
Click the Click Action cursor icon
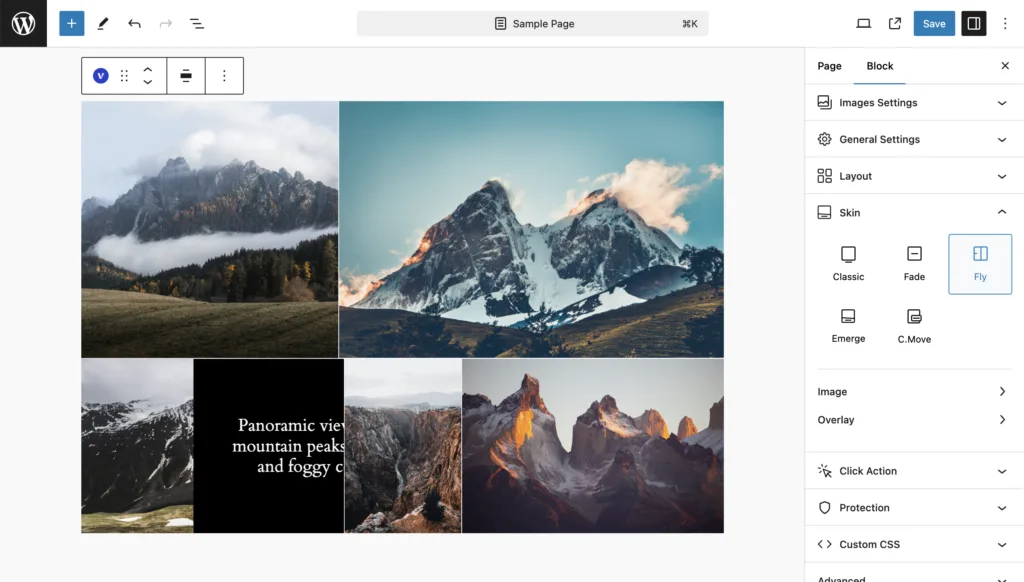pyautogui.click(x=824, y=471)
